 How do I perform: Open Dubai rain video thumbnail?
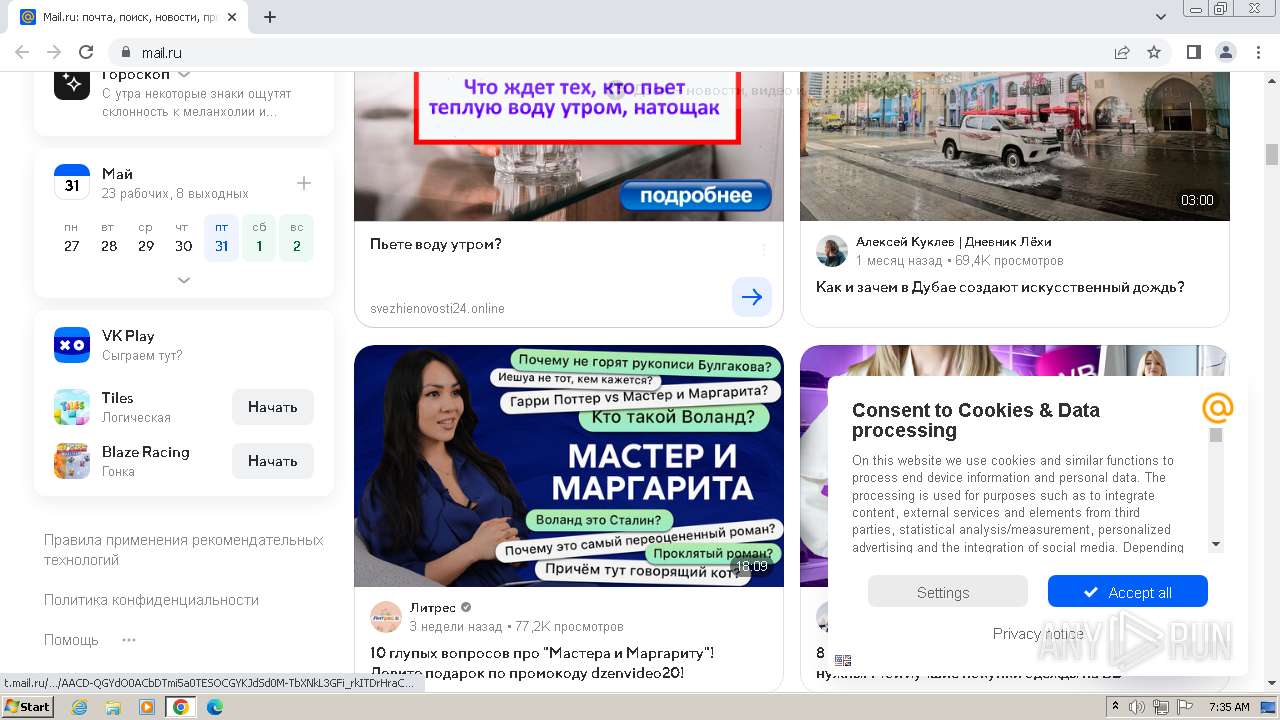1015,146
